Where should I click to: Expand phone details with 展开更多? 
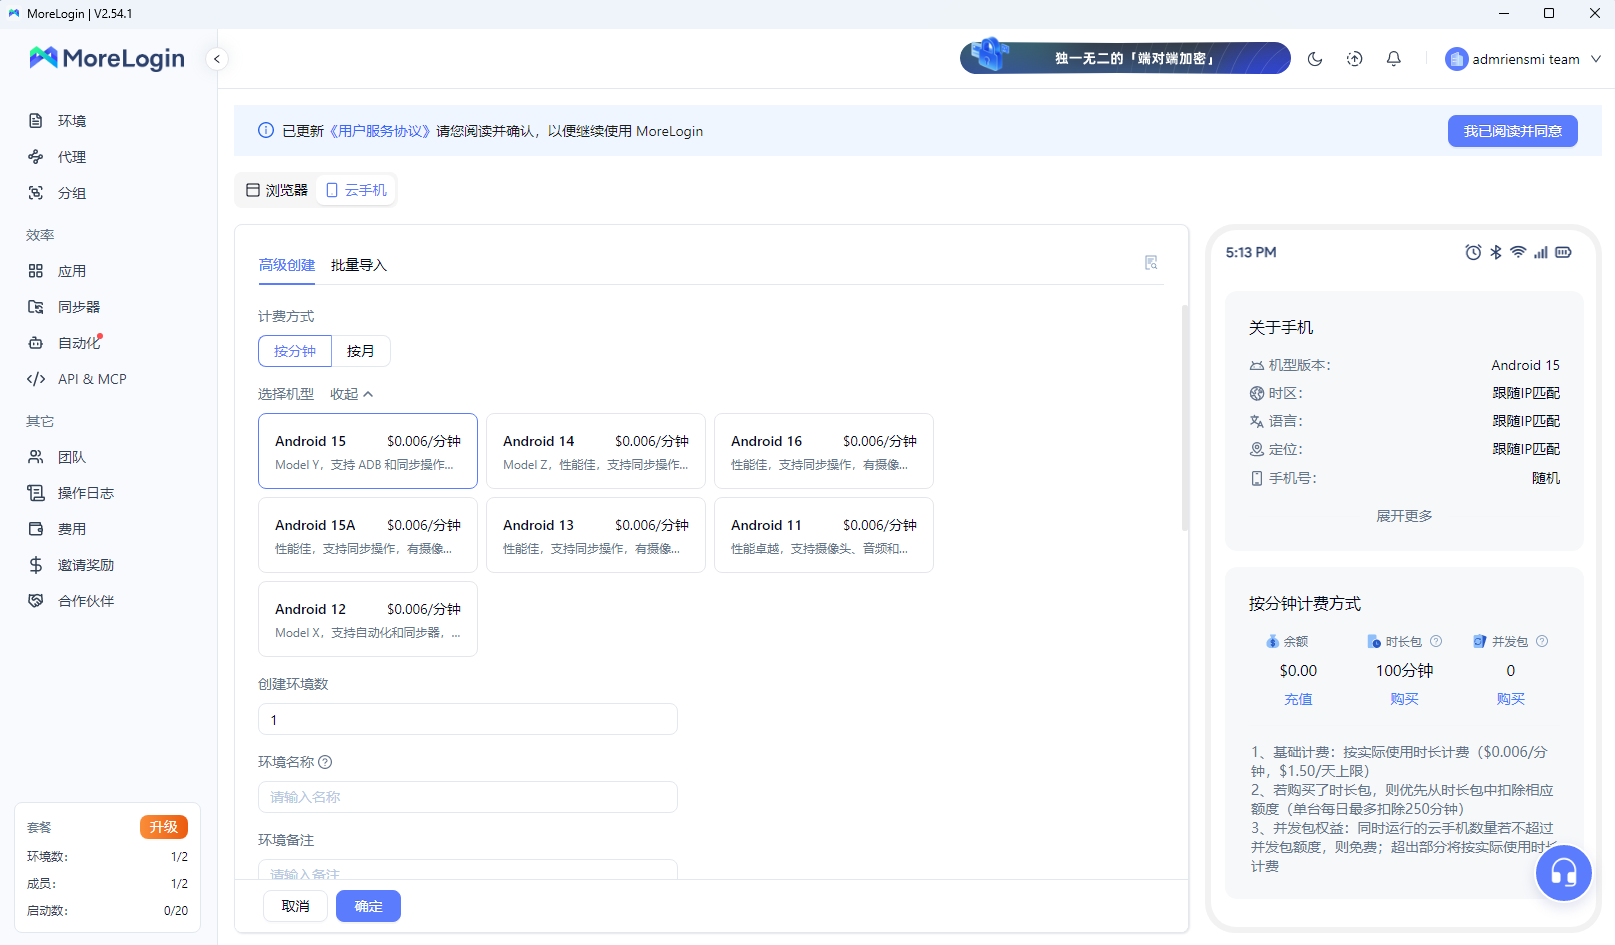coord(1404,516)
